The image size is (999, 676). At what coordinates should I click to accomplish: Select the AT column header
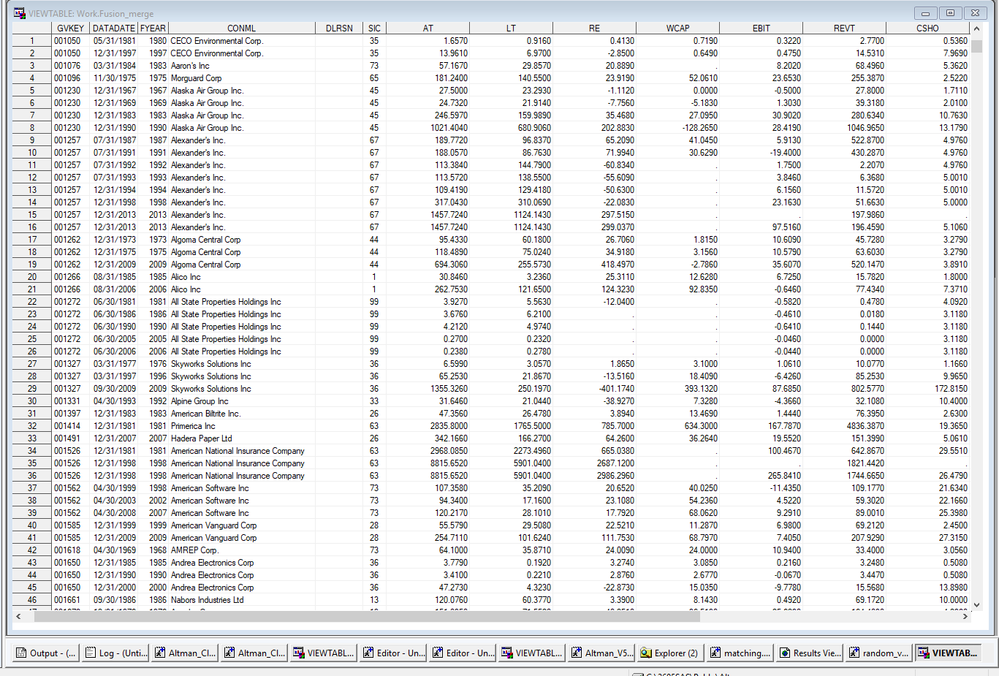click(428, 28)
